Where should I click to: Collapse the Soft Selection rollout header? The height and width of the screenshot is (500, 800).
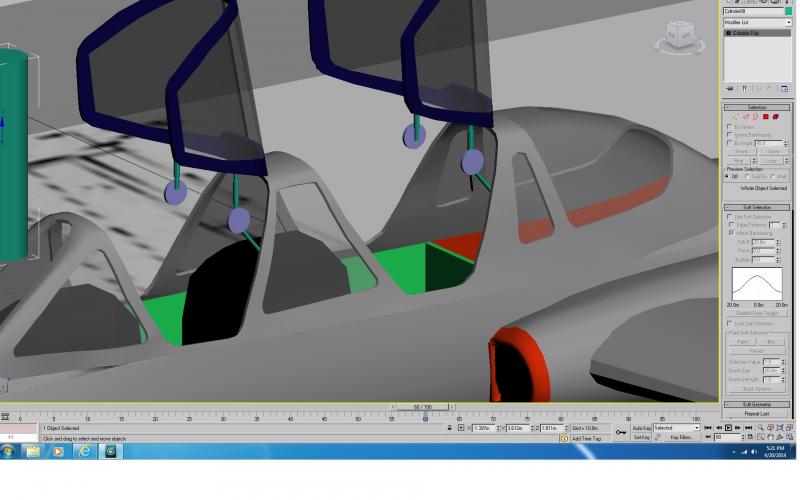[x=757, y=207]
